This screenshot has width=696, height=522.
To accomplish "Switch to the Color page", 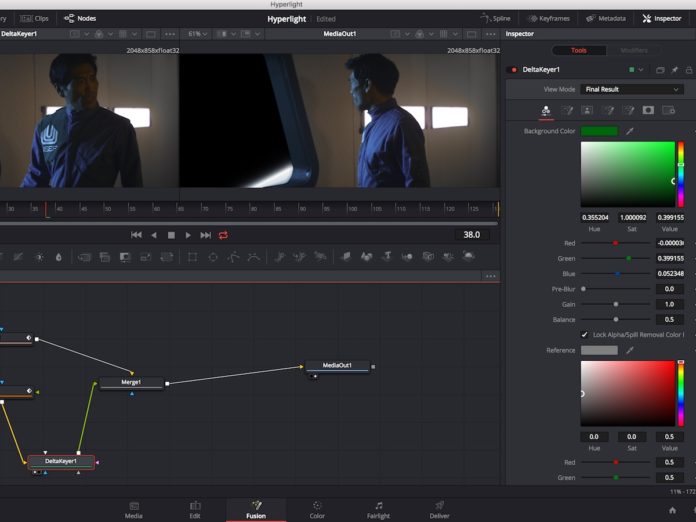I will 317,510.
